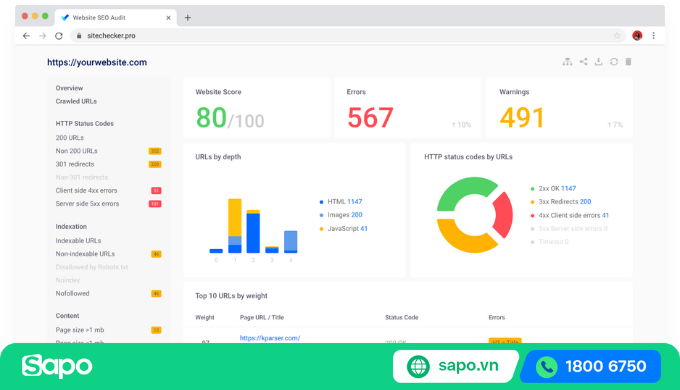Select Server side 5xx errors
This screenshot has width=680, height=390.
87,203
